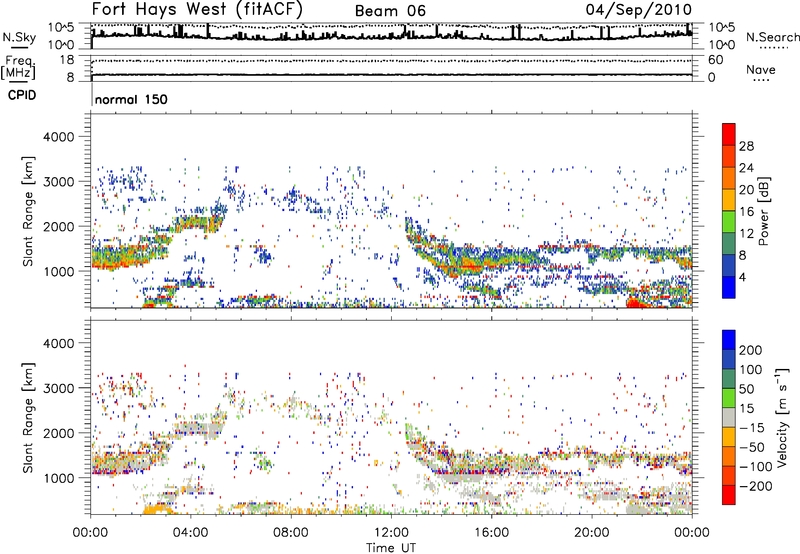Select the 'normal 150' CPID text
Viewport: 800px width, 554px height.
tap(131, 99)
